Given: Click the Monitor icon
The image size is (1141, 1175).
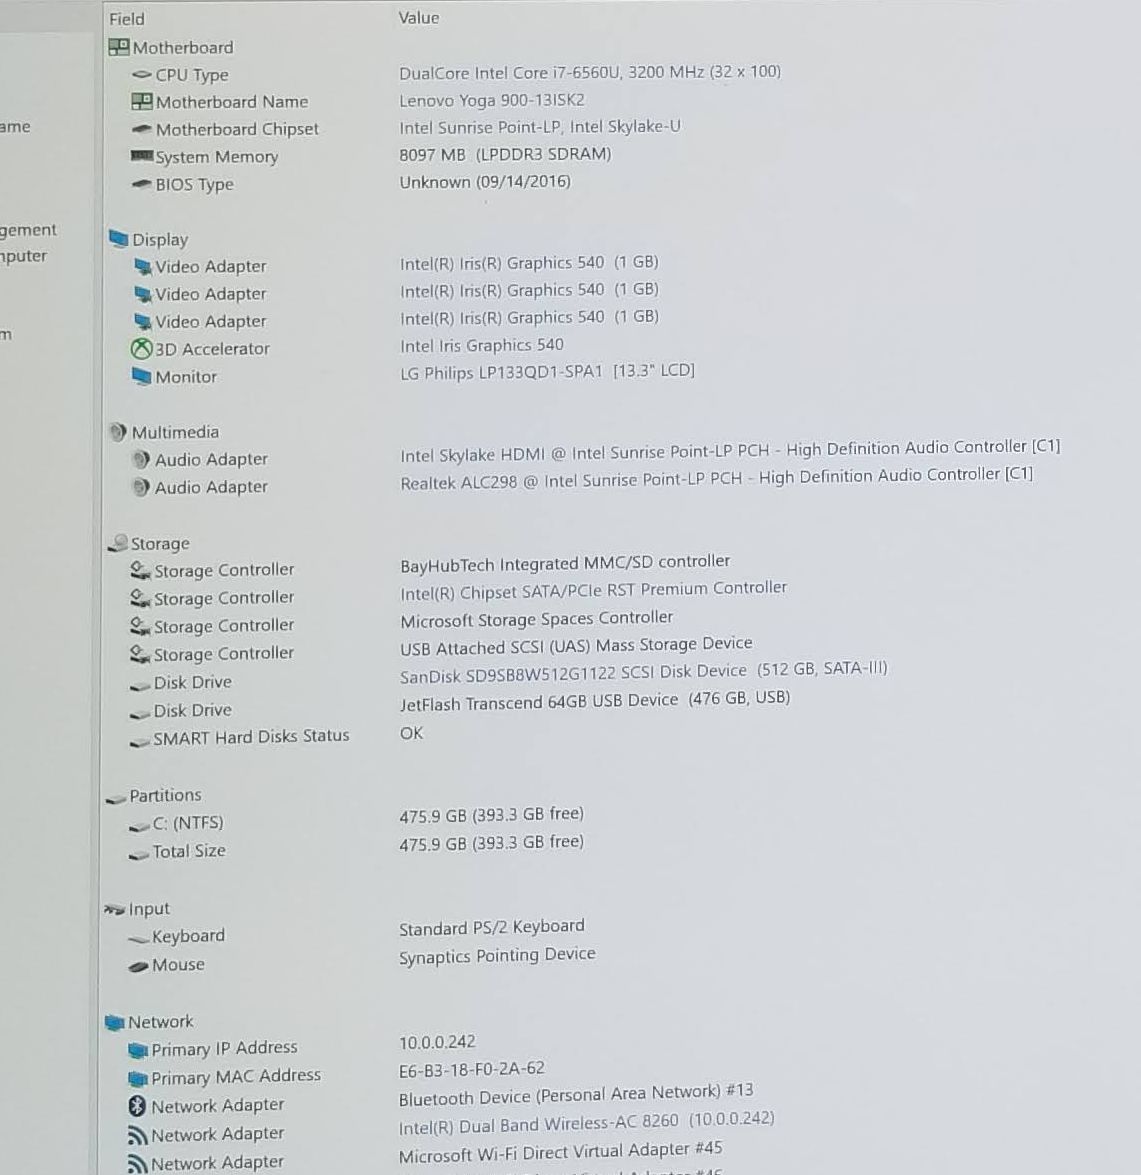Looking at the screenshot, I should [x=142, y=376].
